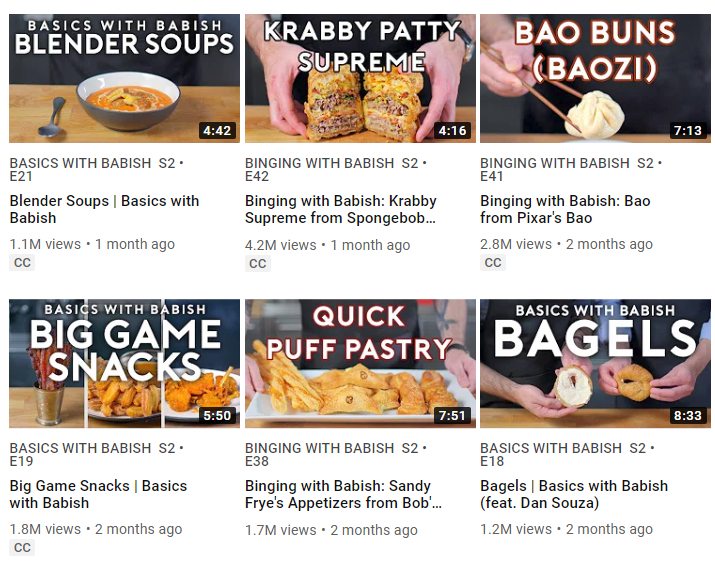Screen dimensions: 715x563
Task: Open title 'Binging with Babish: Bao from Pixar's Bao'
Action: click(565, 209)
